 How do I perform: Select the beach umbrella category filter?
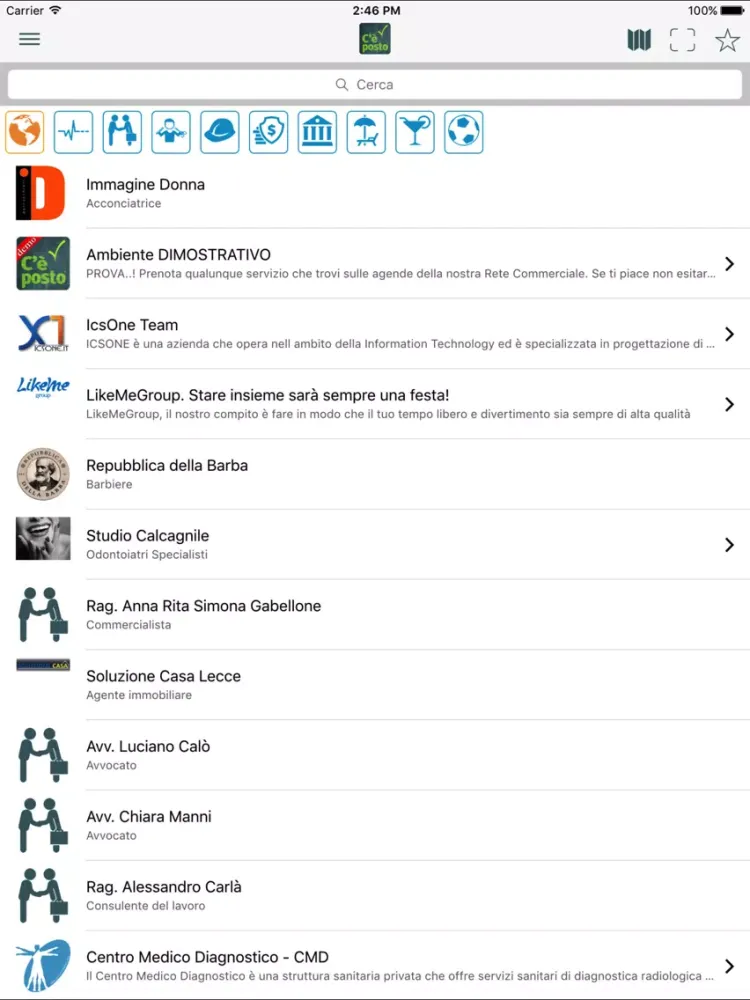[x=366, y=132]
